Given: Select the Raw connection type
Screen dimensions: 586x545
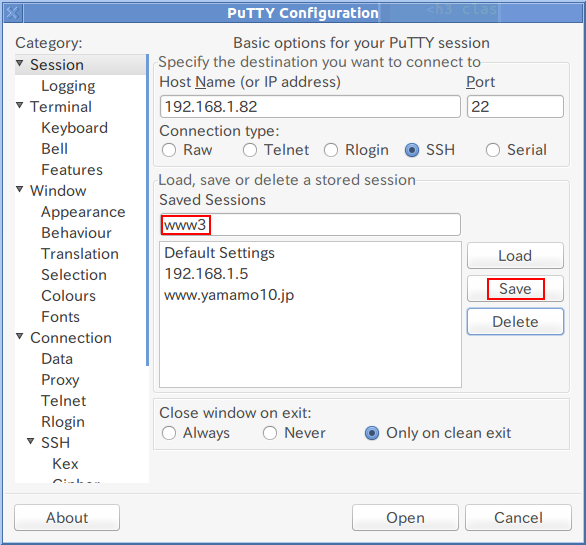Looking at the screenshot, I should [169, 150].
